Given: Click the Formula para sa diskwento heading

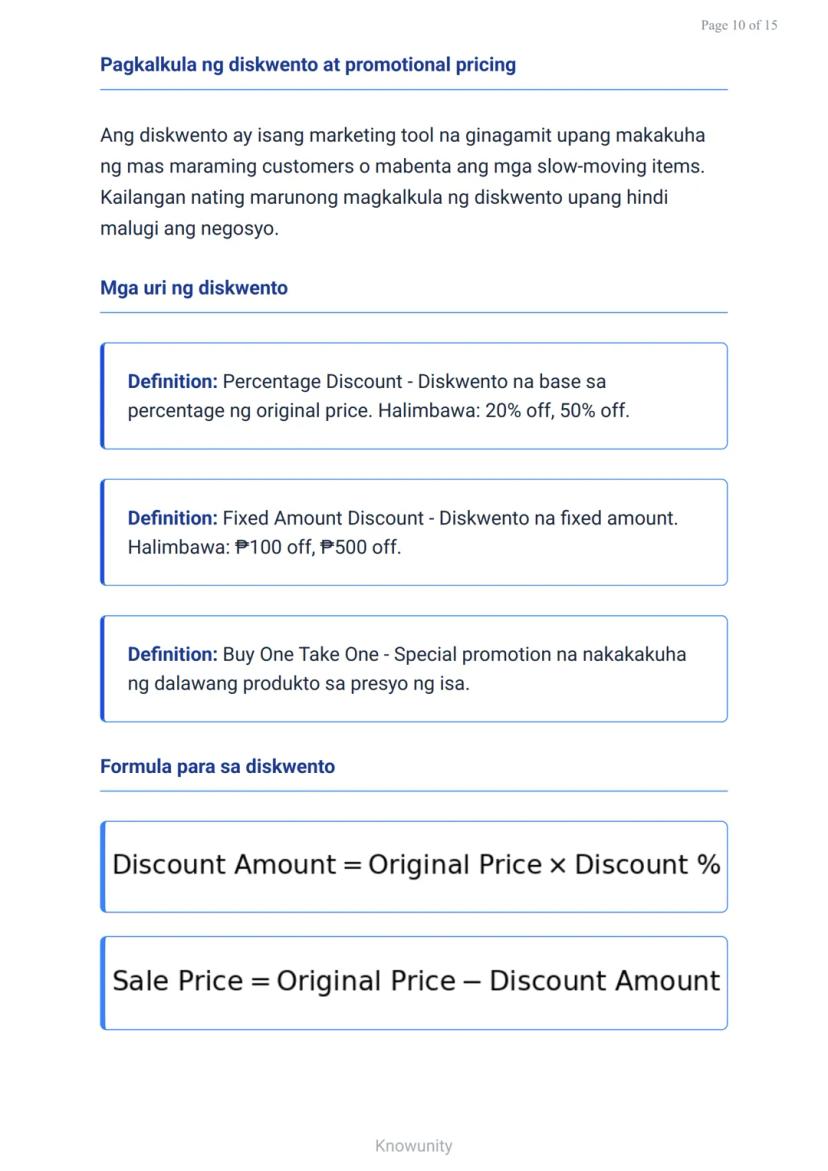Looking at the screenshot, I should point(217,767).
